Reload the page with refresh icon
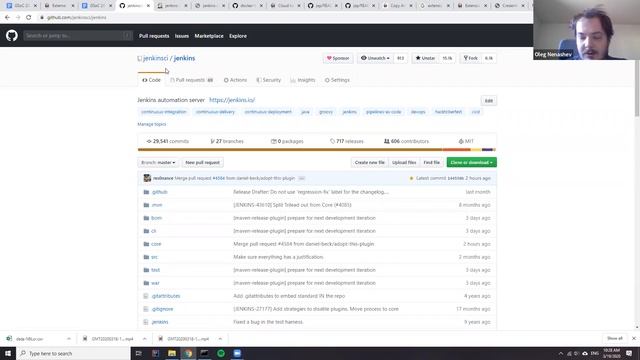 tap(29, 18)
